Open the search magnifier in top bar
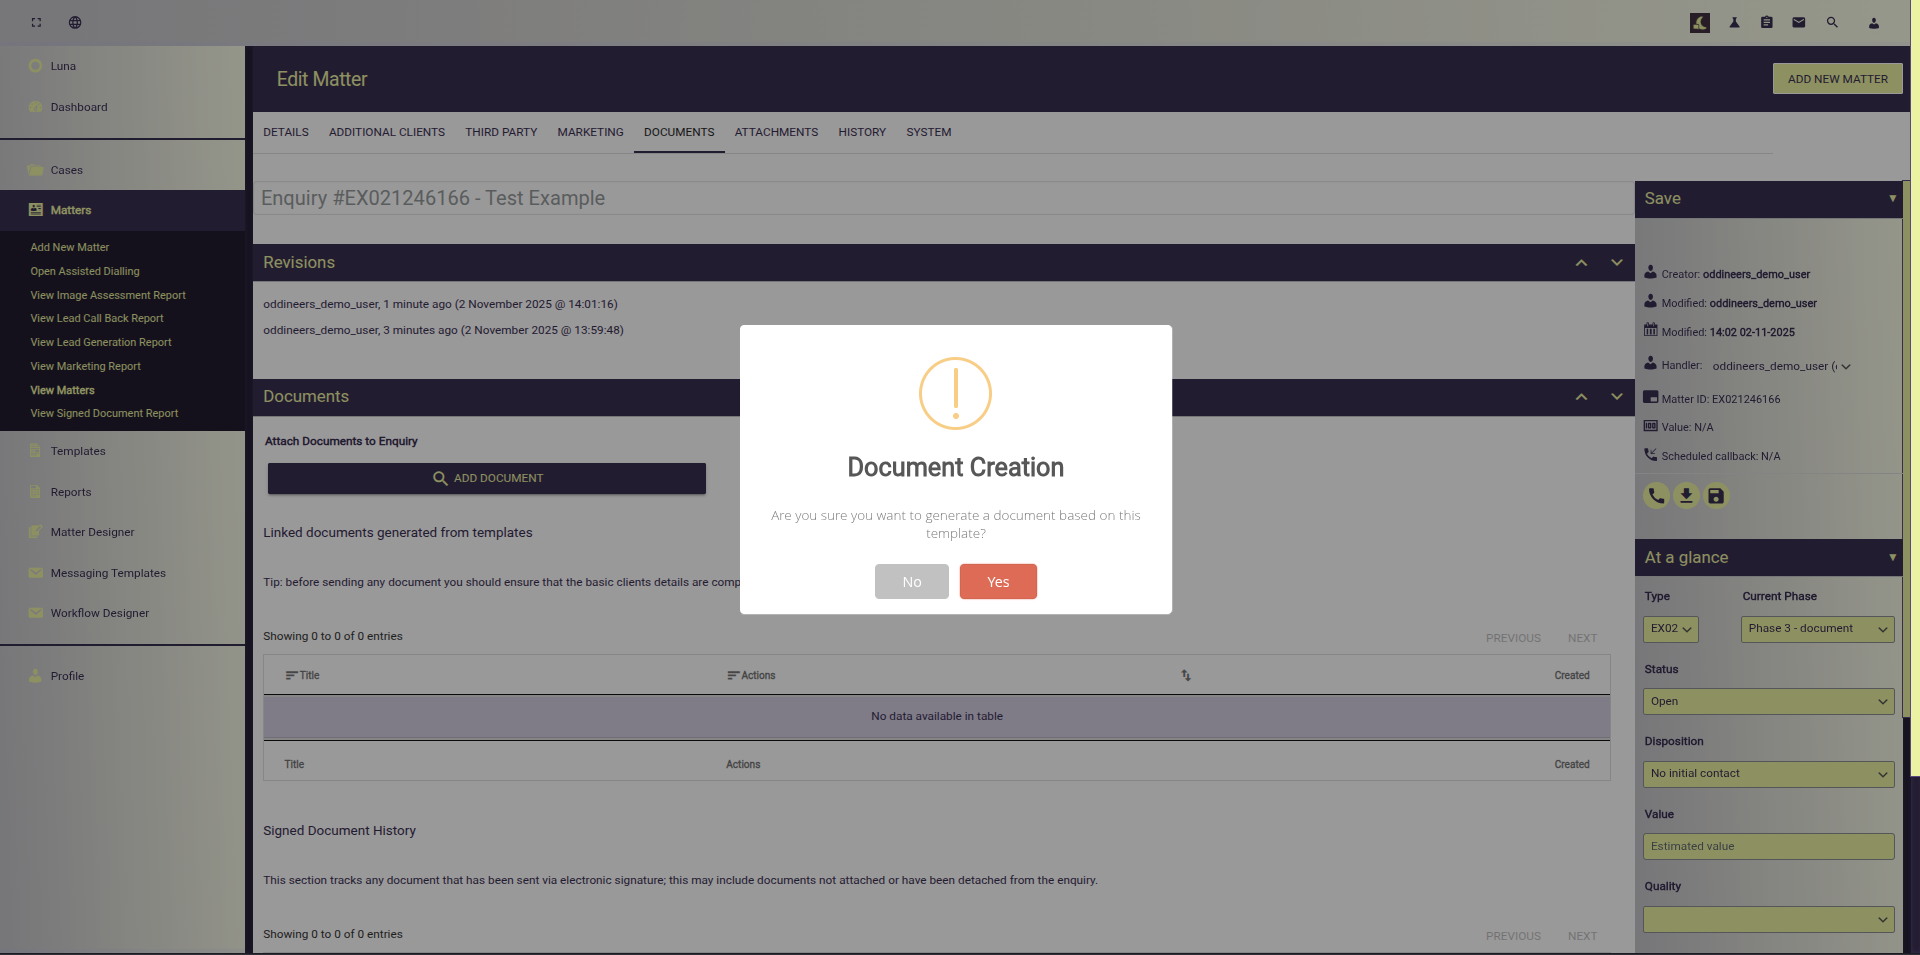Image resolution: width=1920 pixels, height=955 pixels. pos(1832,22)
